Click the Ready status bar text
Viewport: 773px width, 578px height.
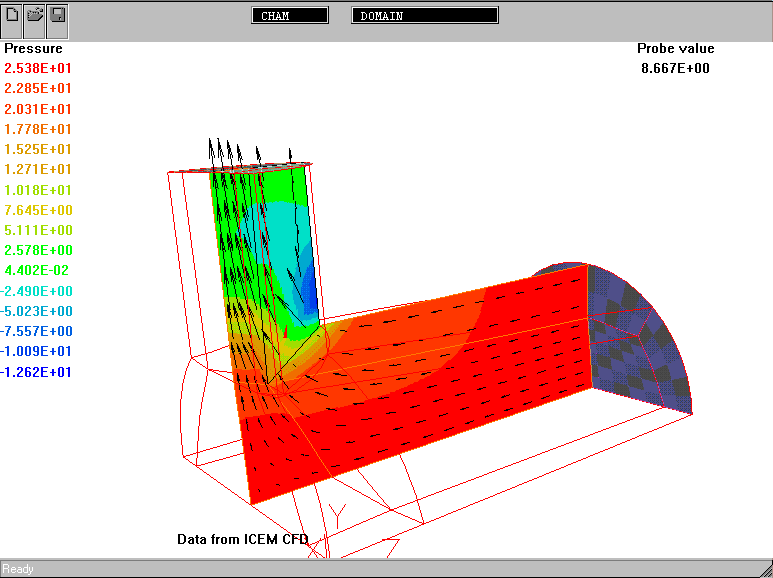click(x=18, y=569)
